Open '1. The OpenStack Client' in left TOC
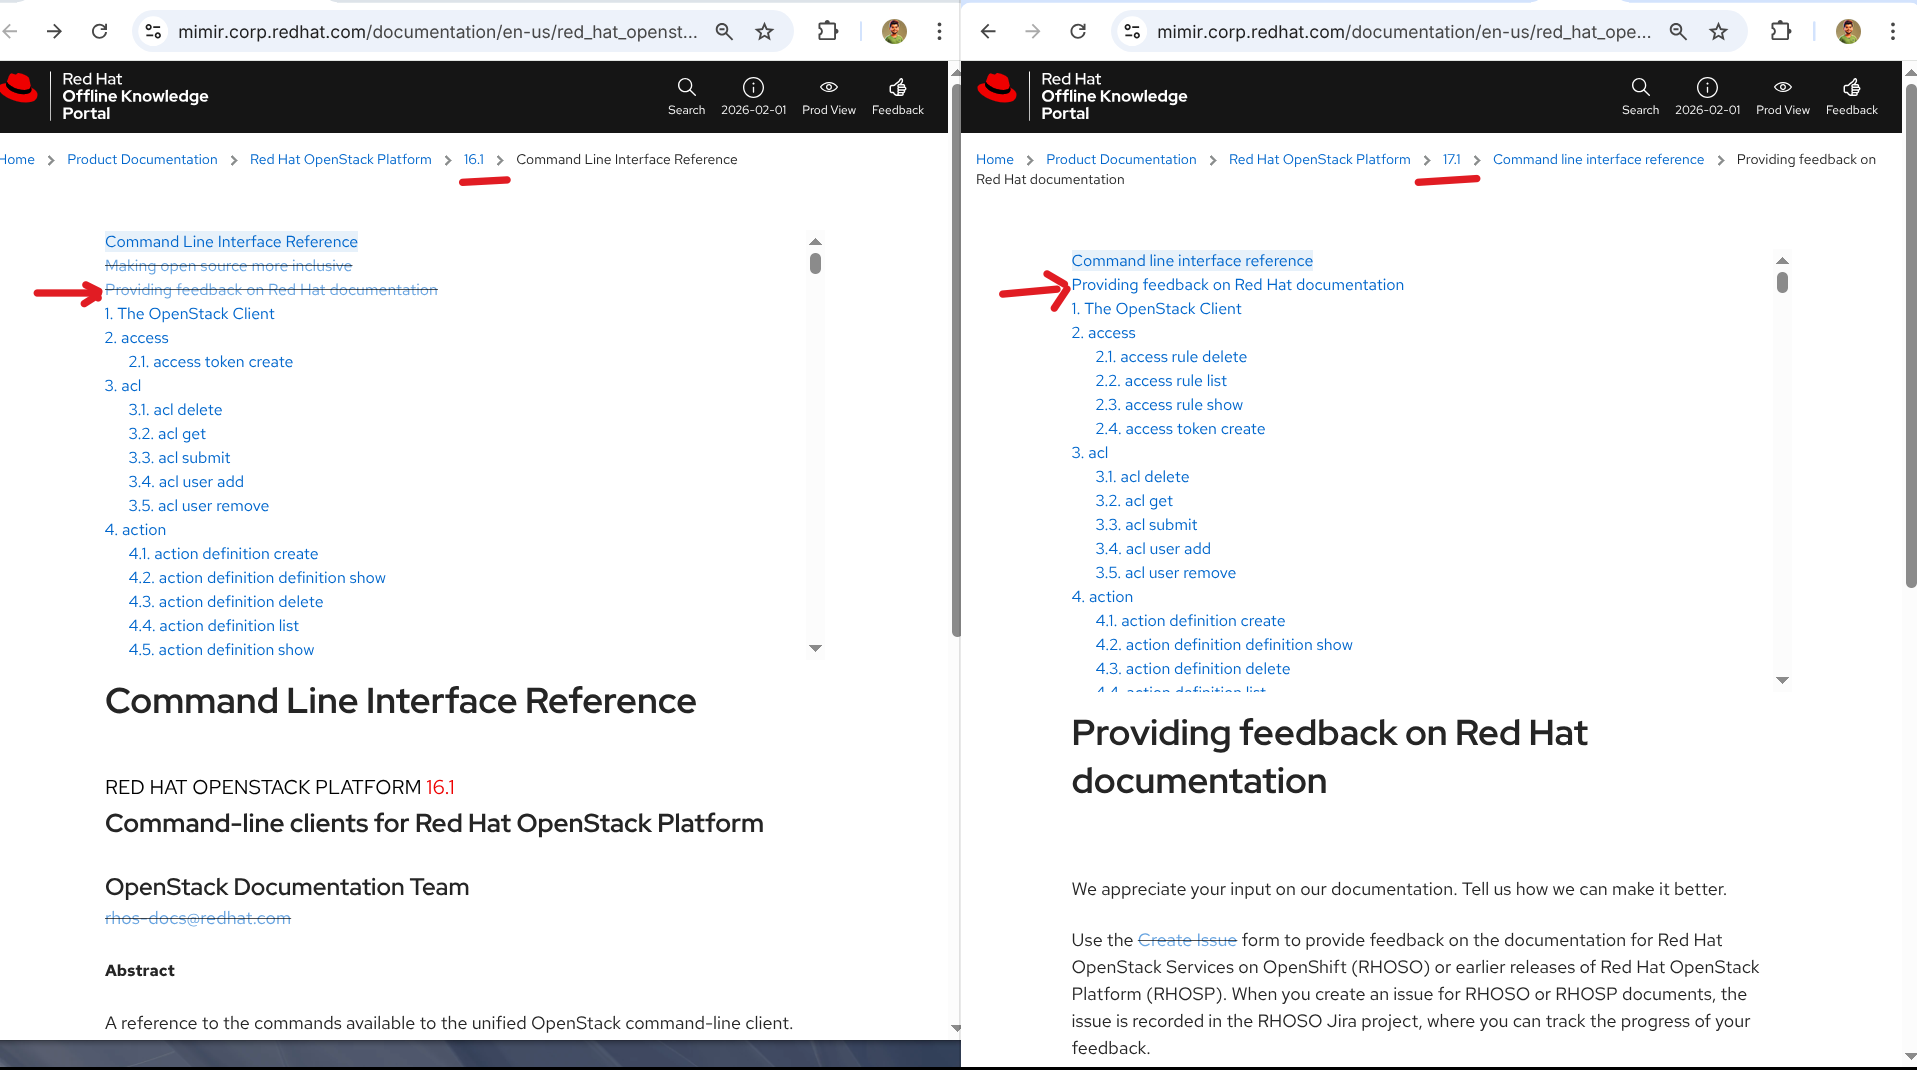Viewport: 1917px width, 1070px height. click(x=190, y=314)
